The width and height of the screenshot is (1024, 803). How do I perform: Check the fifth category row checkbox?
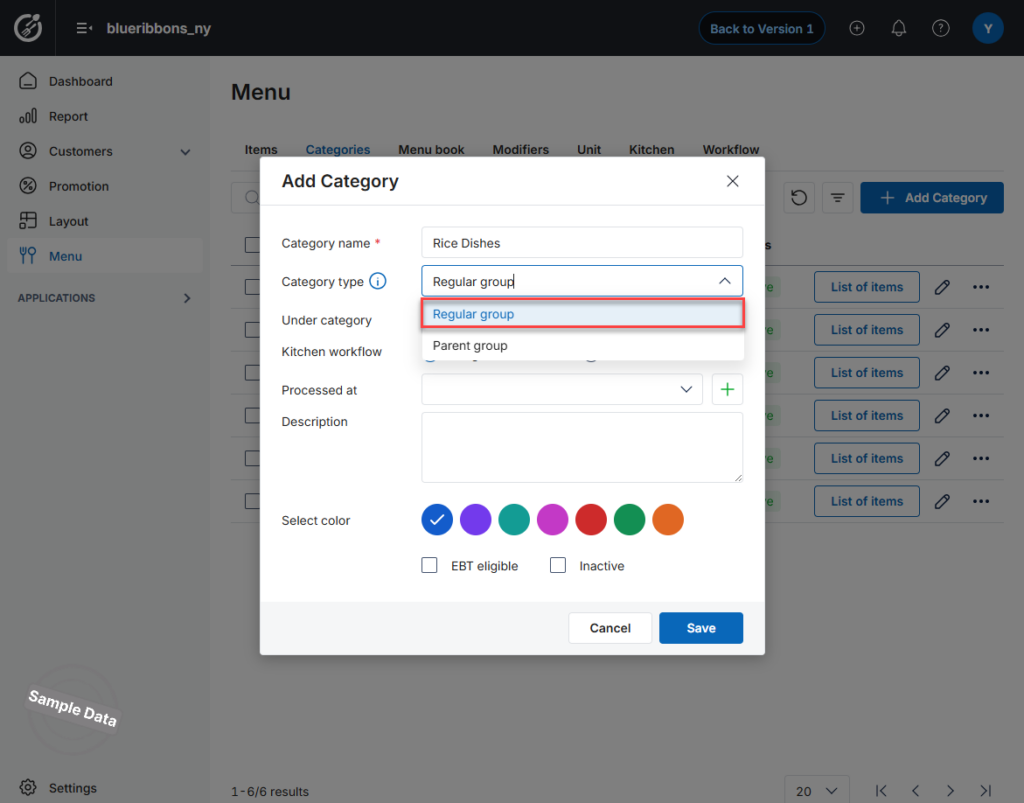(252, 458)
